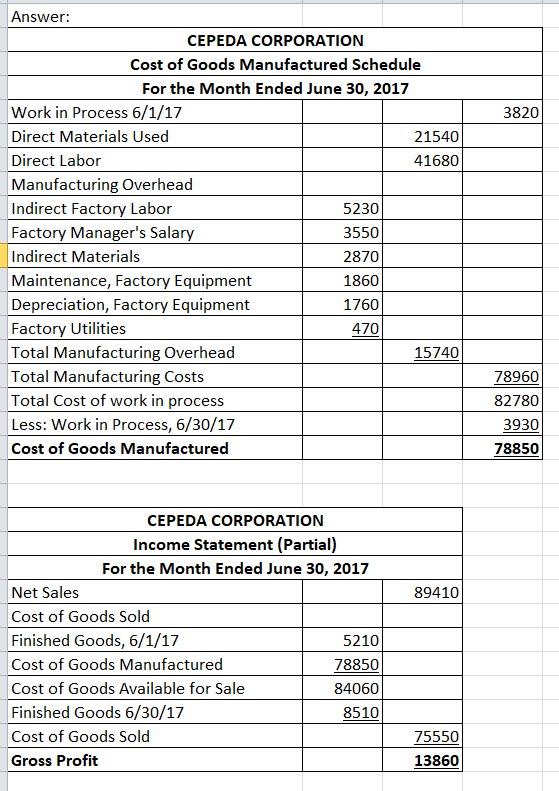Click the first table's CEPEDA CORPORATION title
Image resolution: width=559 pixels, height=791 pixels.
click(275, 40)
